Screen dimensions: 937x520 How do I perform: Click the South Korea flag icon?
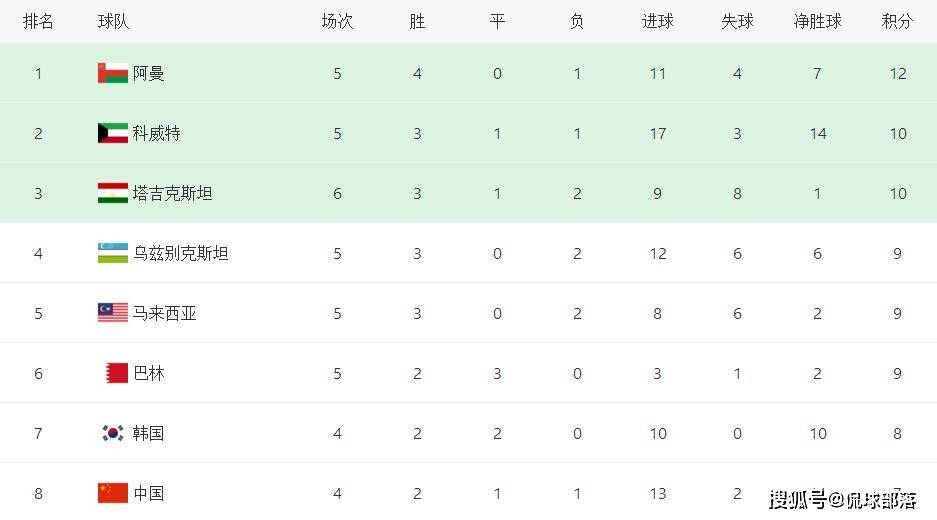pyautogui.click(x=113, y=433)
